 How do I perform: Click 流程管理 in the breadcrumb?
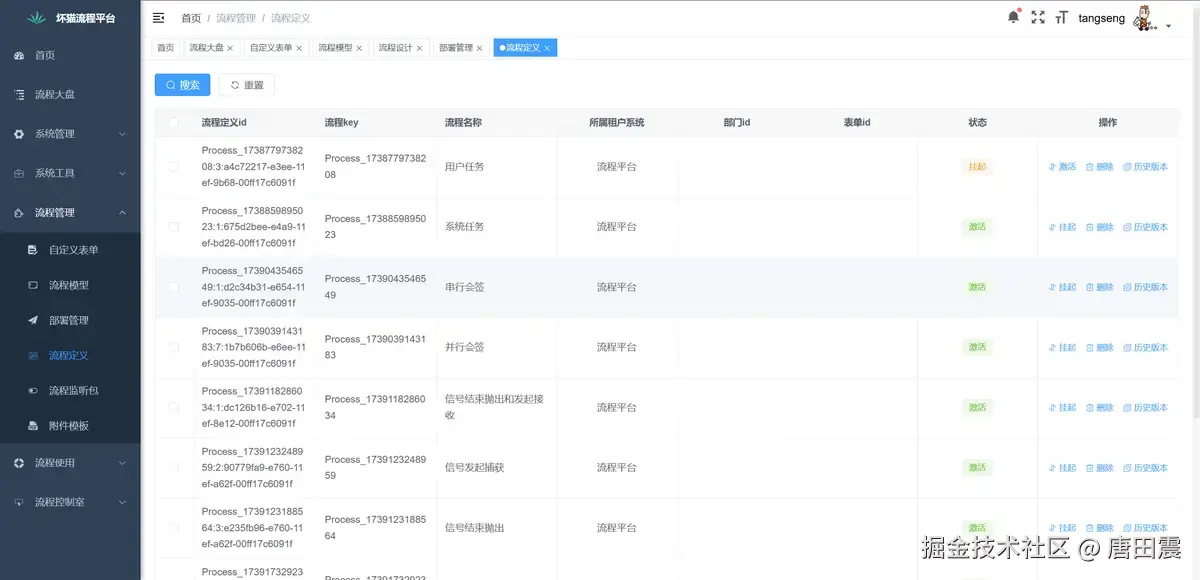coord(236,18)
